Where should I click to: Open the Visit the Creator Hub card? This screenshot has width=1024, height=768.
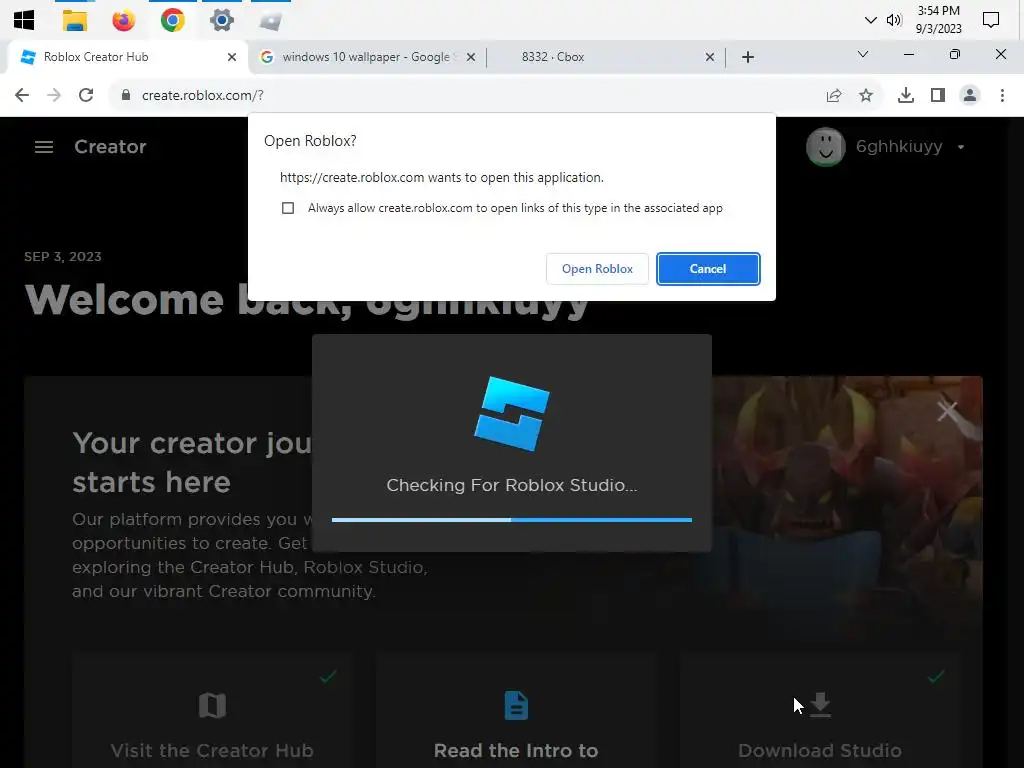click(x=212, y=711)
